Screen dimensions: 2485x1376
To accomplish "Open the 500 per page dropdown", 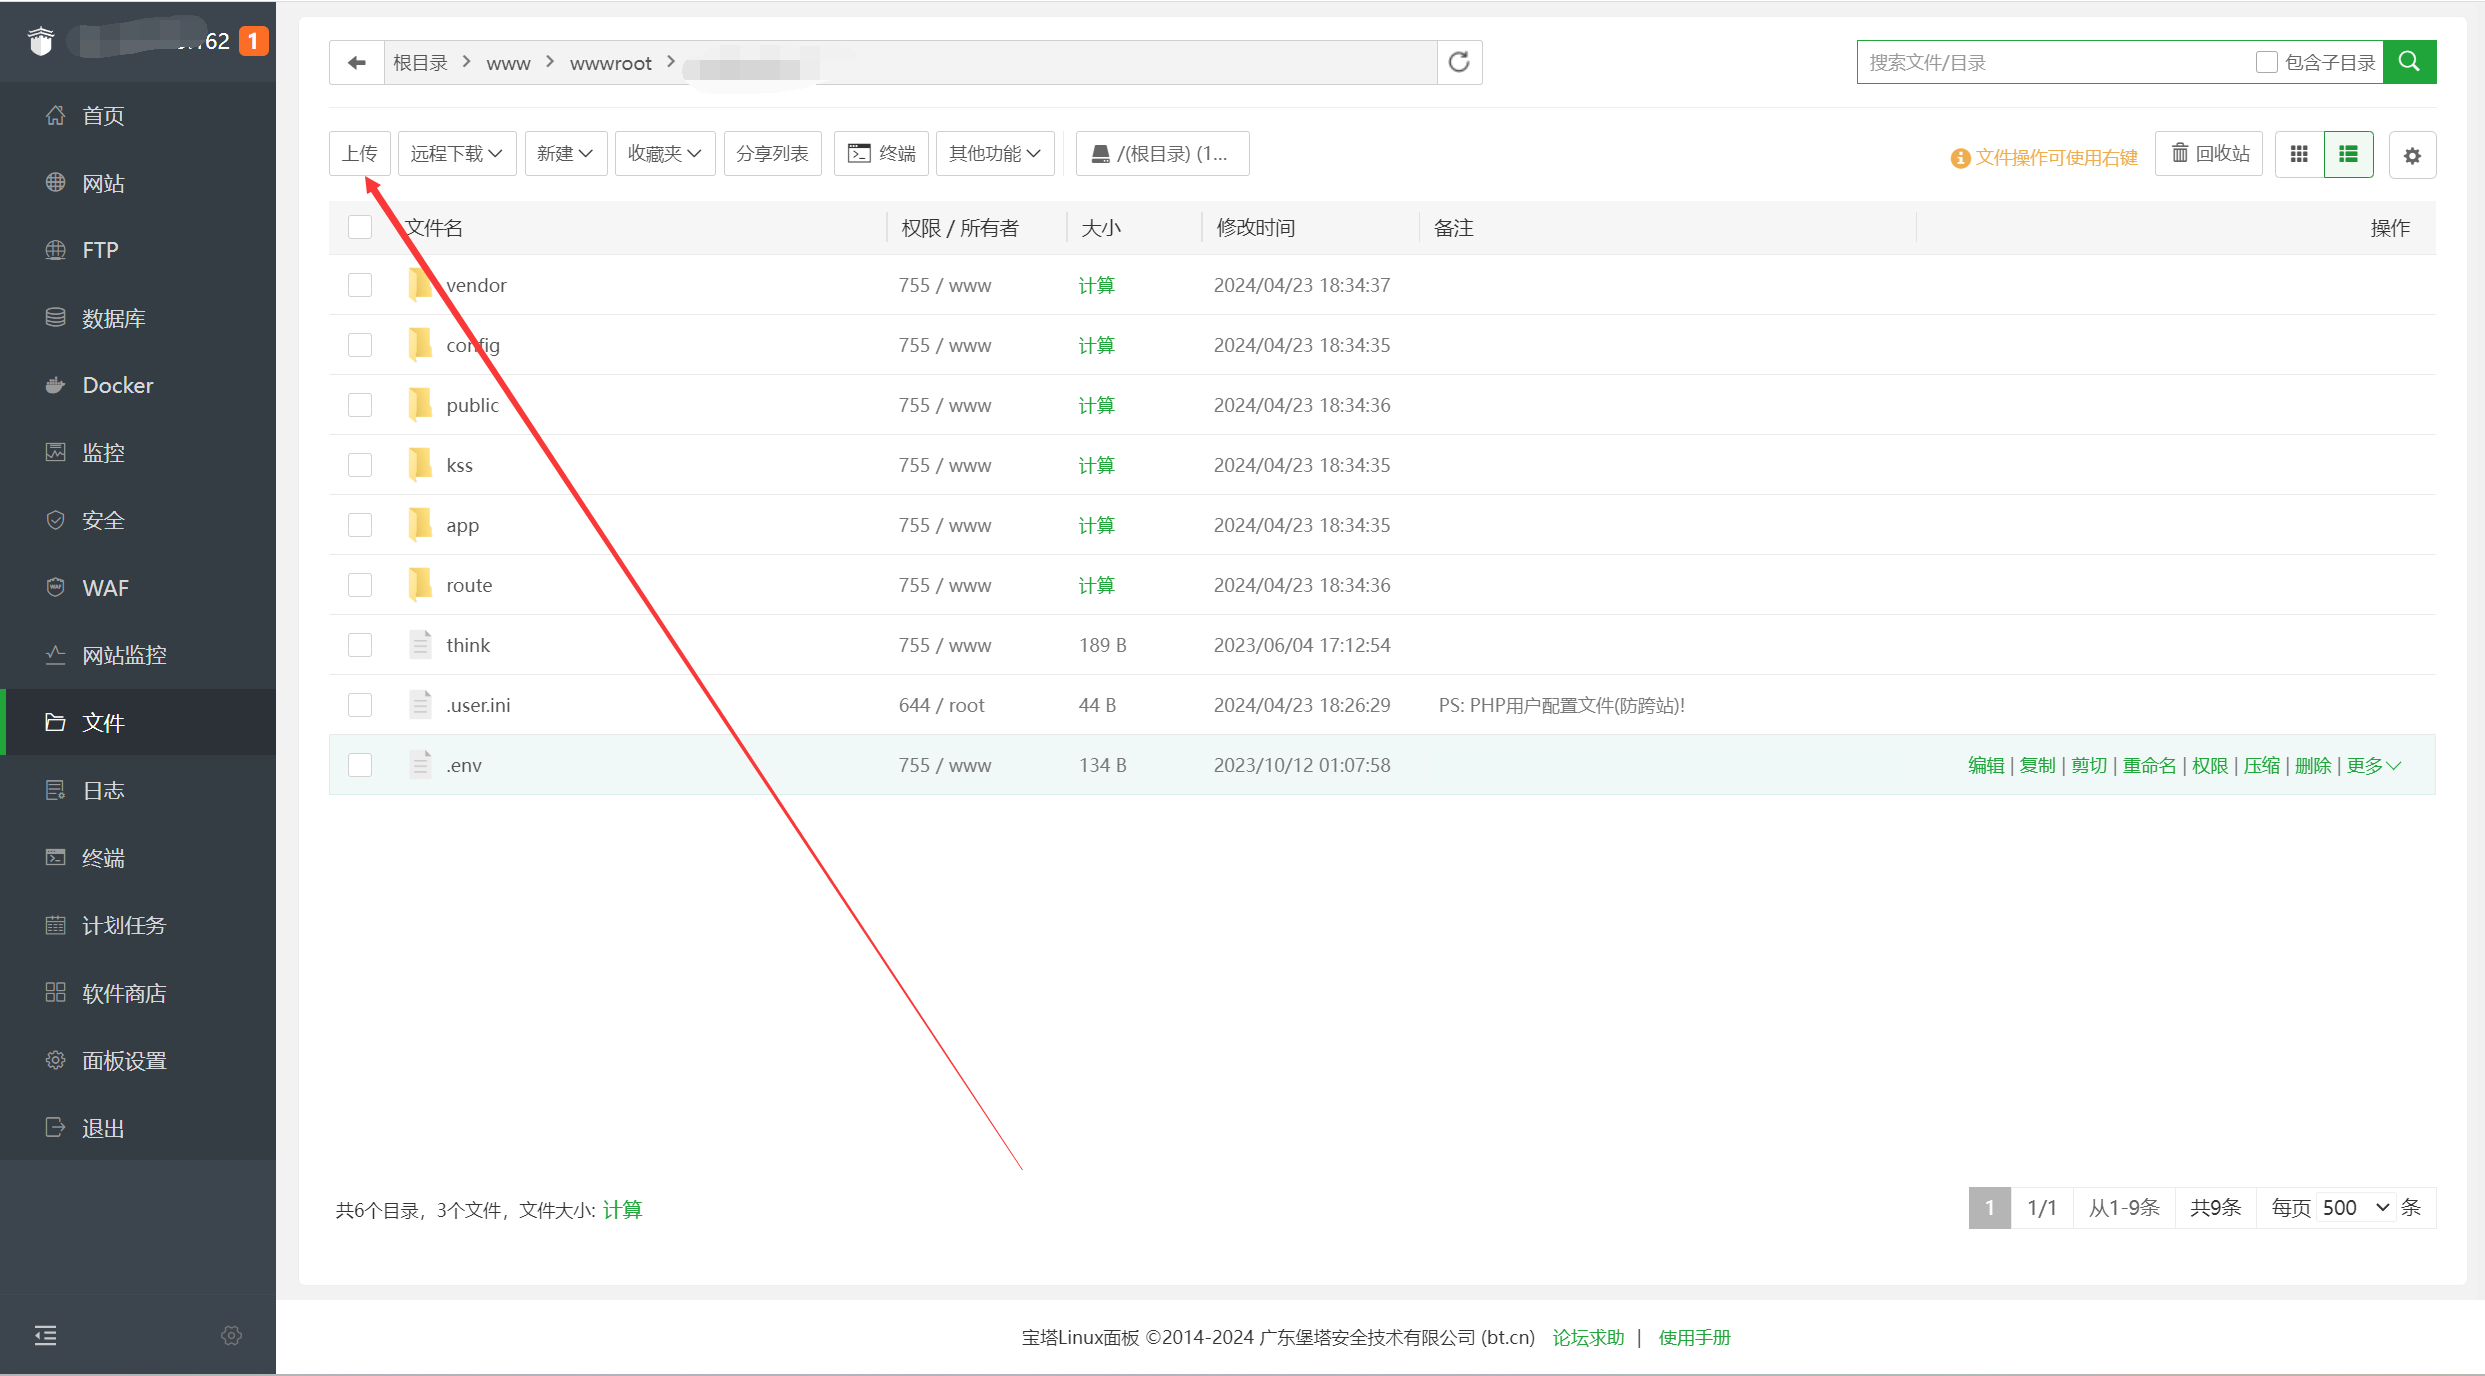I will pyautogui.click(x=2356, y=1207).
